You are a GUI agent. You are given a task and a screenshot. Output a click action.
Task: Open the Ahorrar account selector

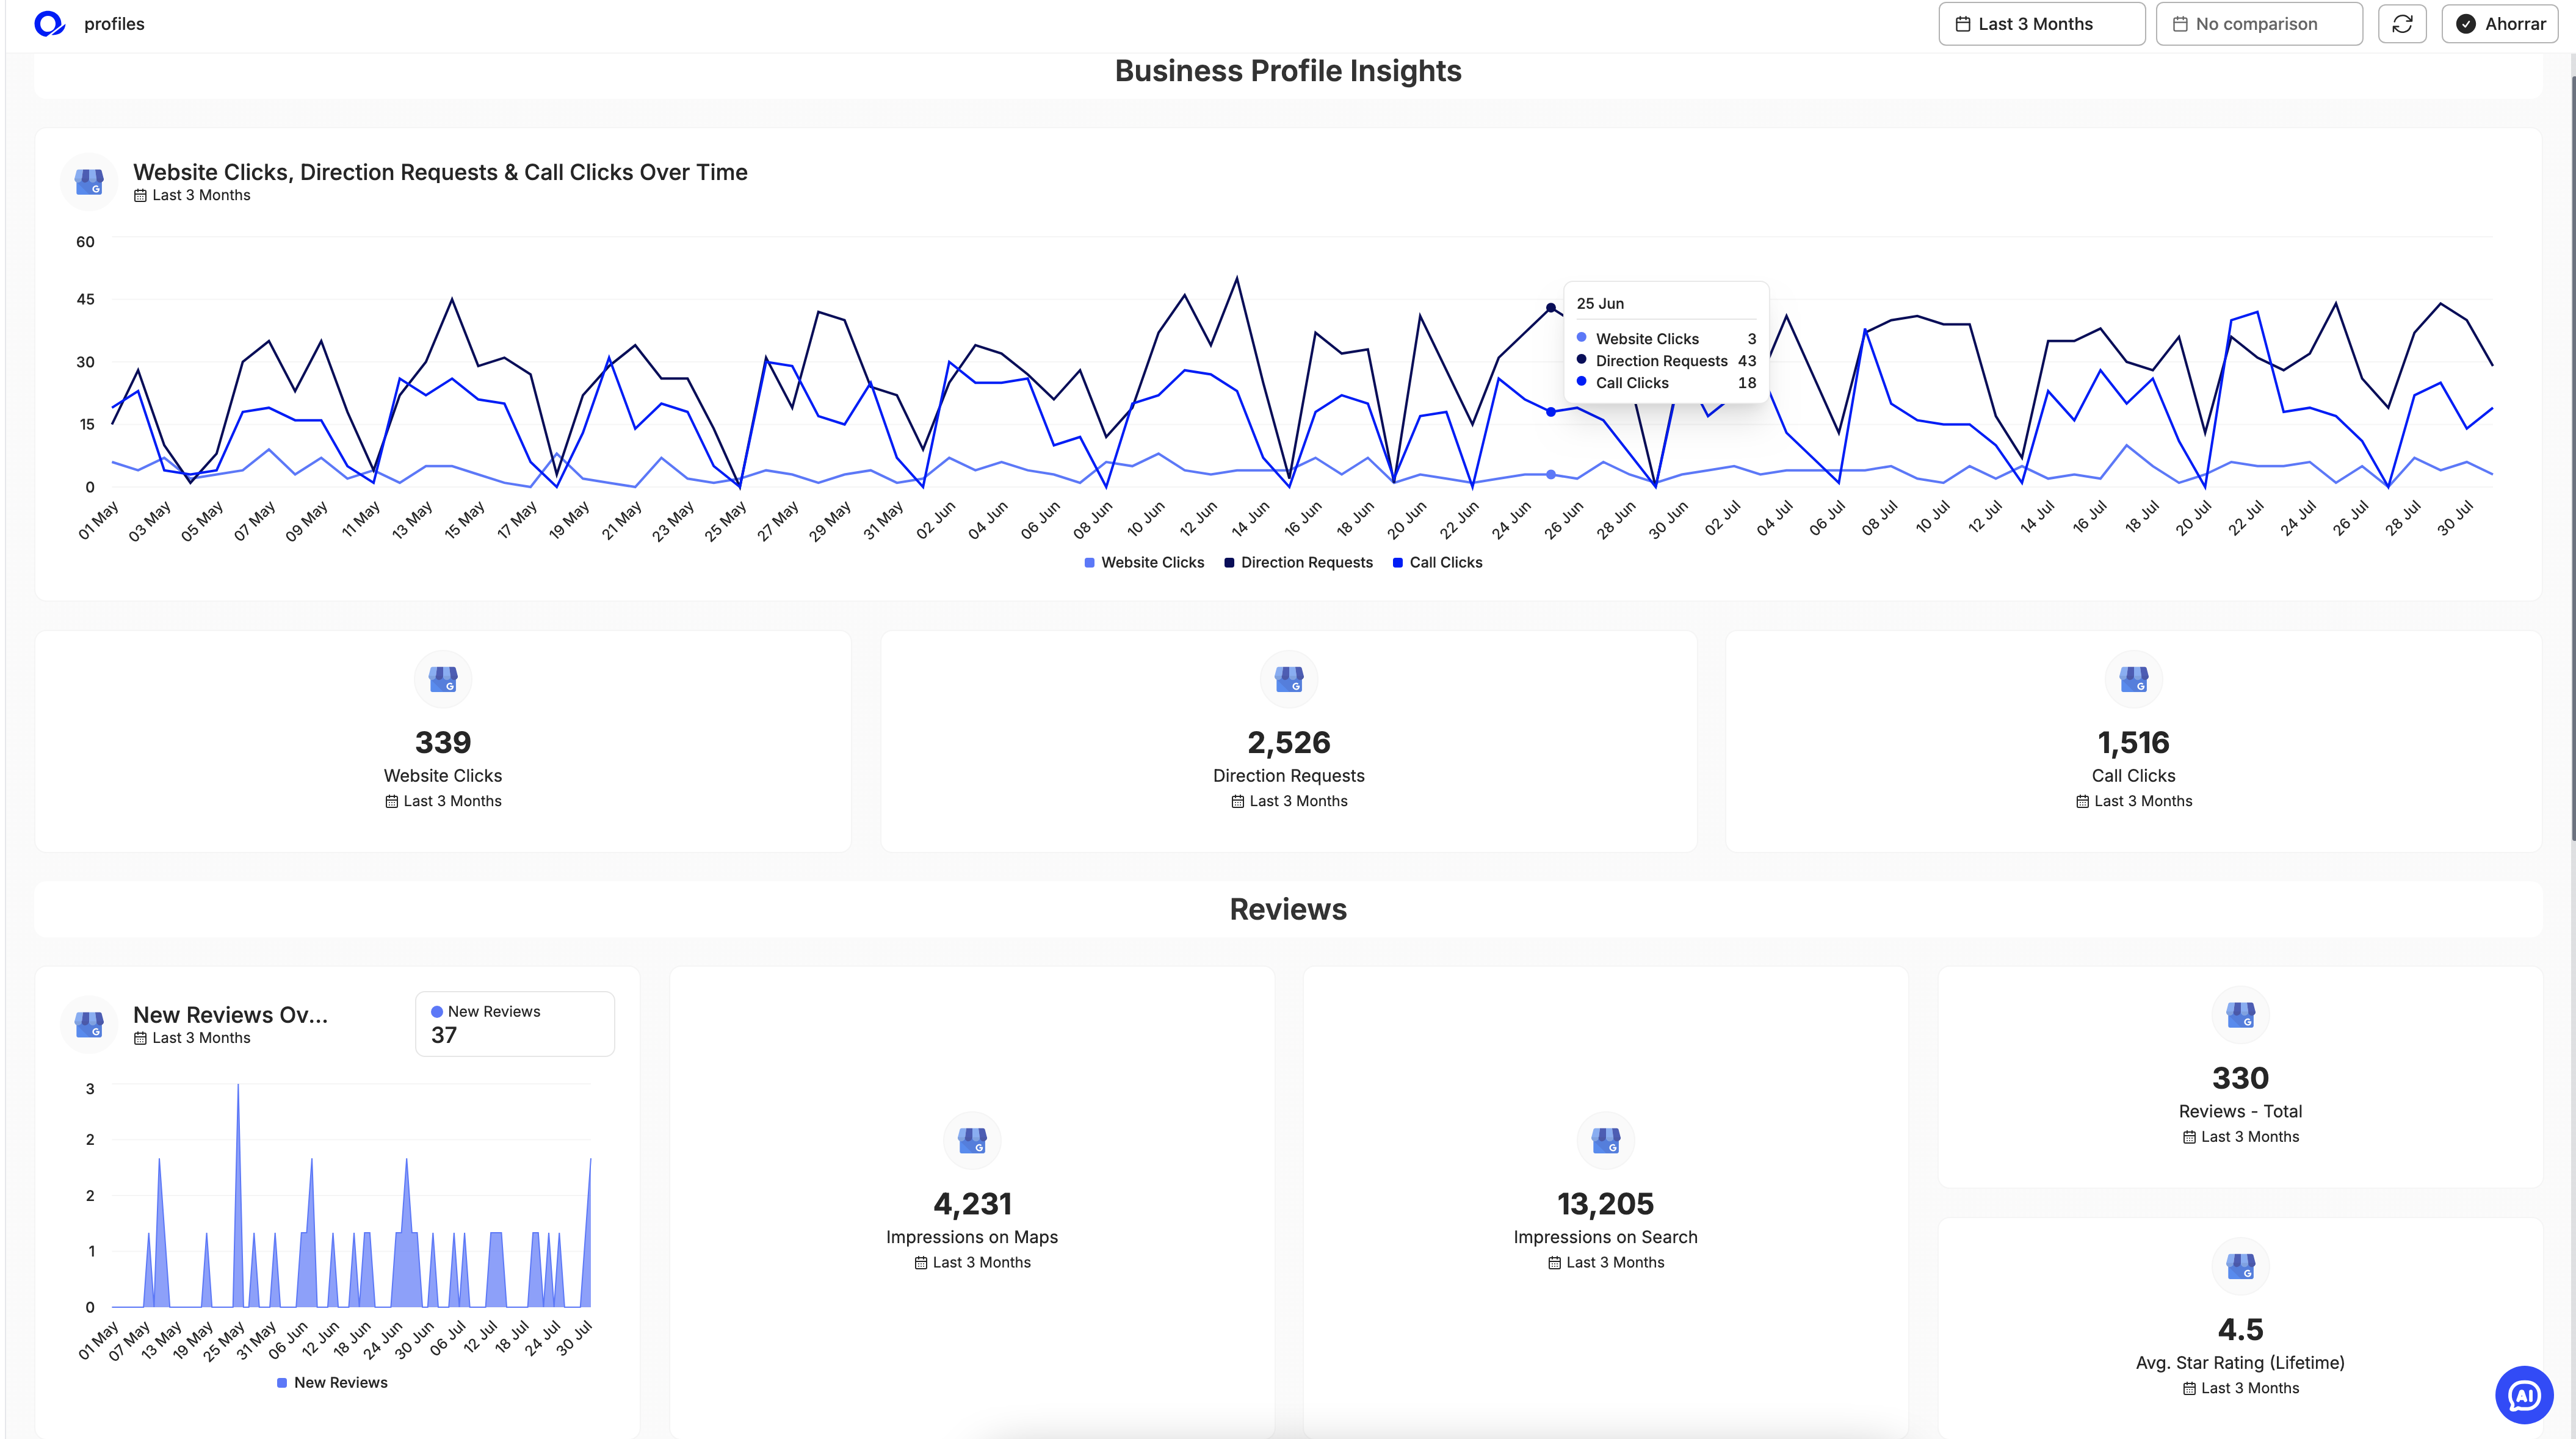tap(2500, 24)
